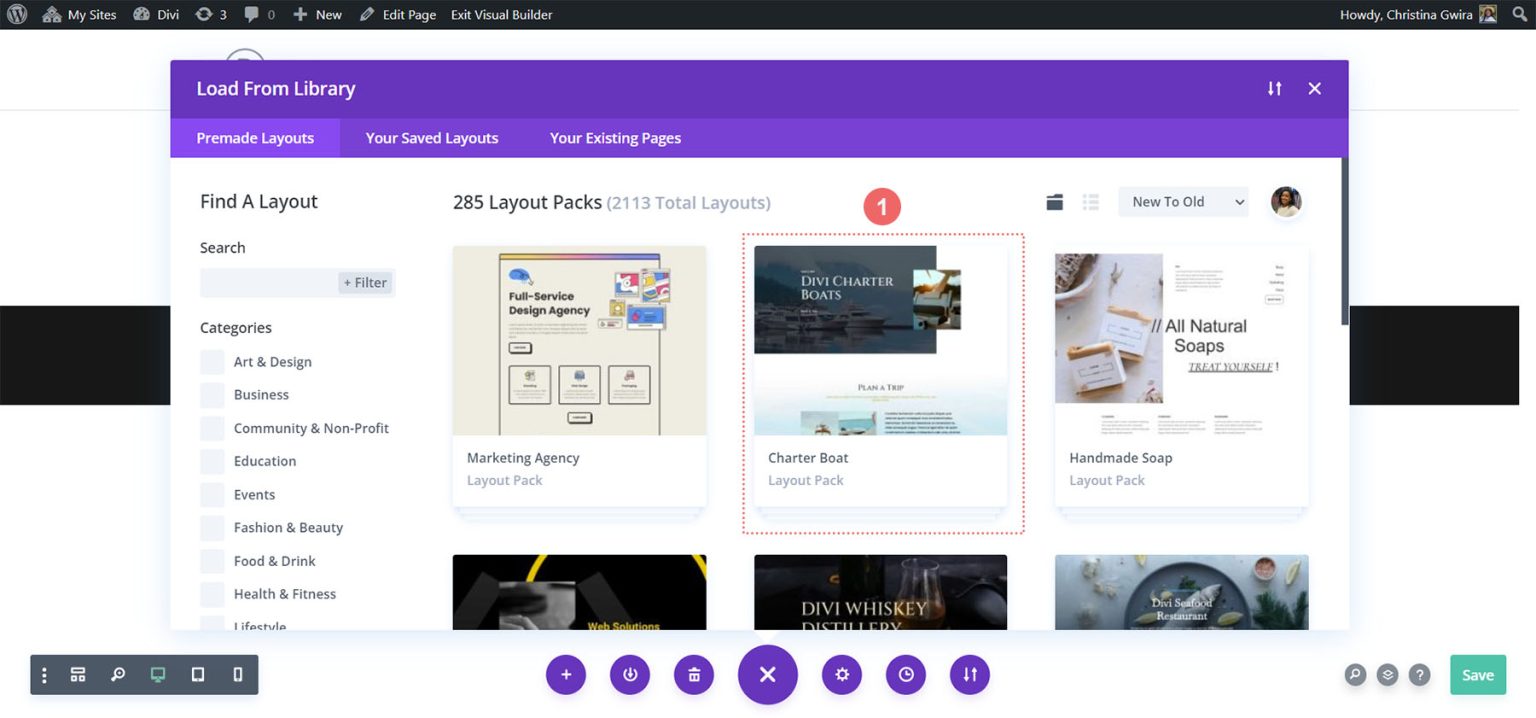
Task: Open page settings via the gear icon
Action: coord(841,674)
